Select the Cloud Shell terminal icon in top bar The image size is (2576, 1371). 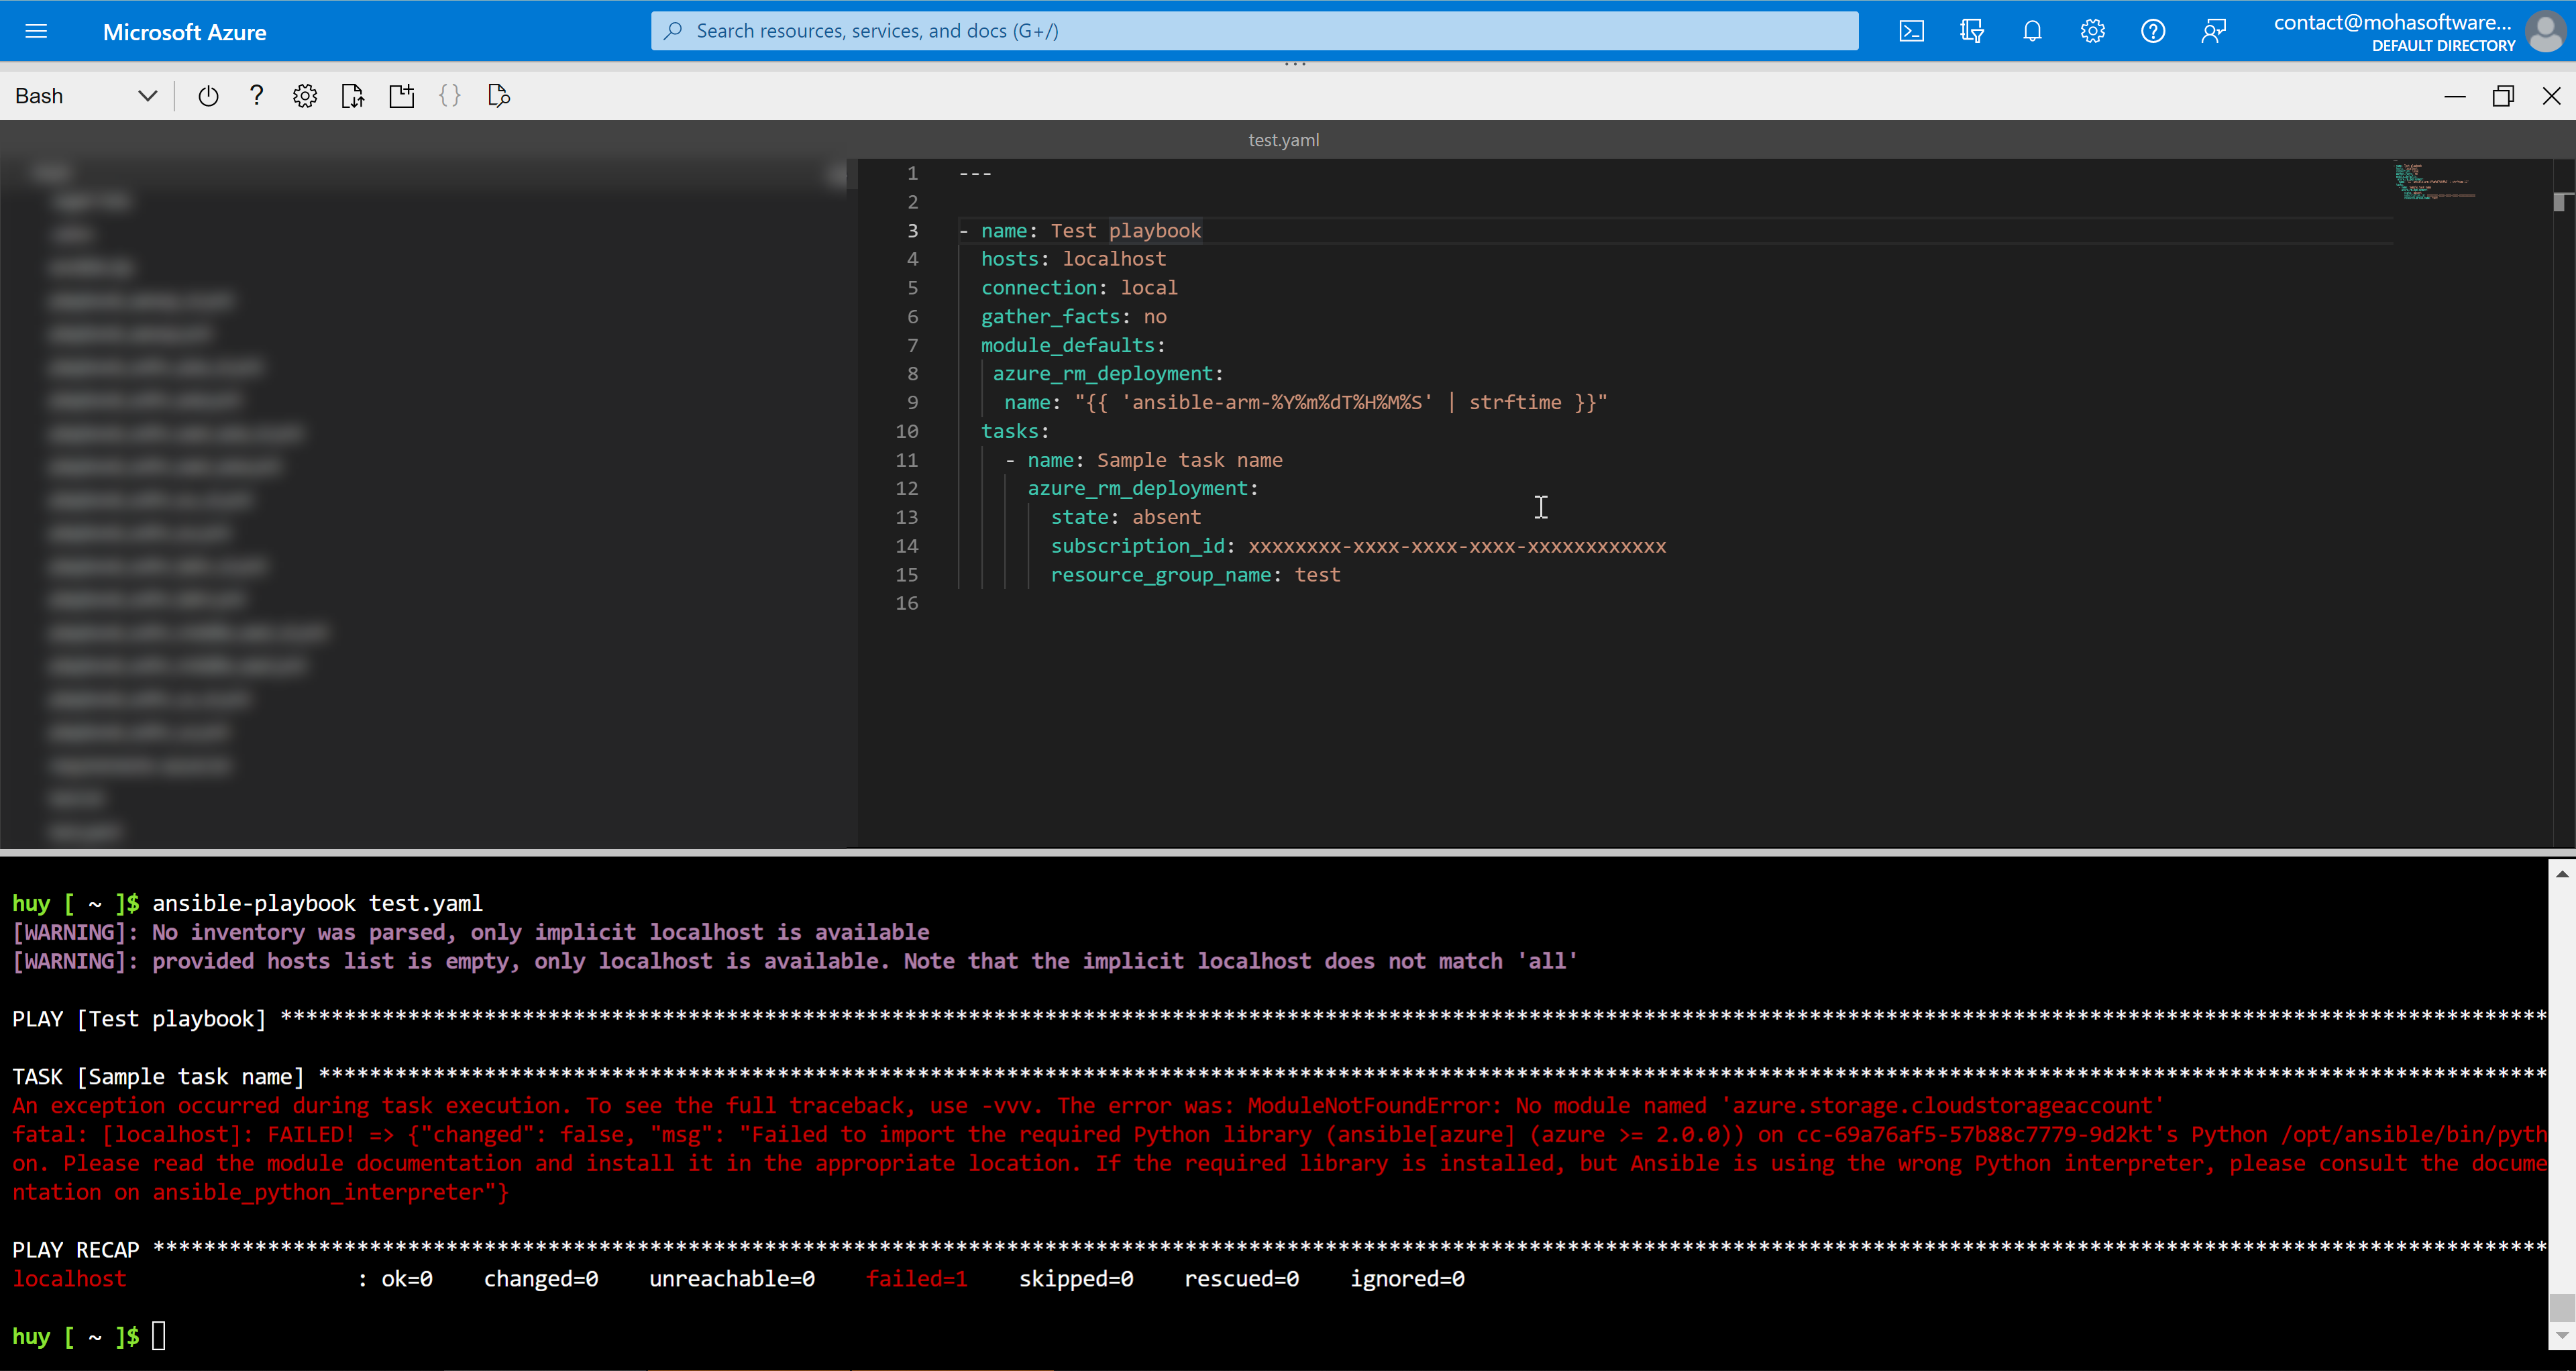pyautogui.click(x=1912, y=31)
